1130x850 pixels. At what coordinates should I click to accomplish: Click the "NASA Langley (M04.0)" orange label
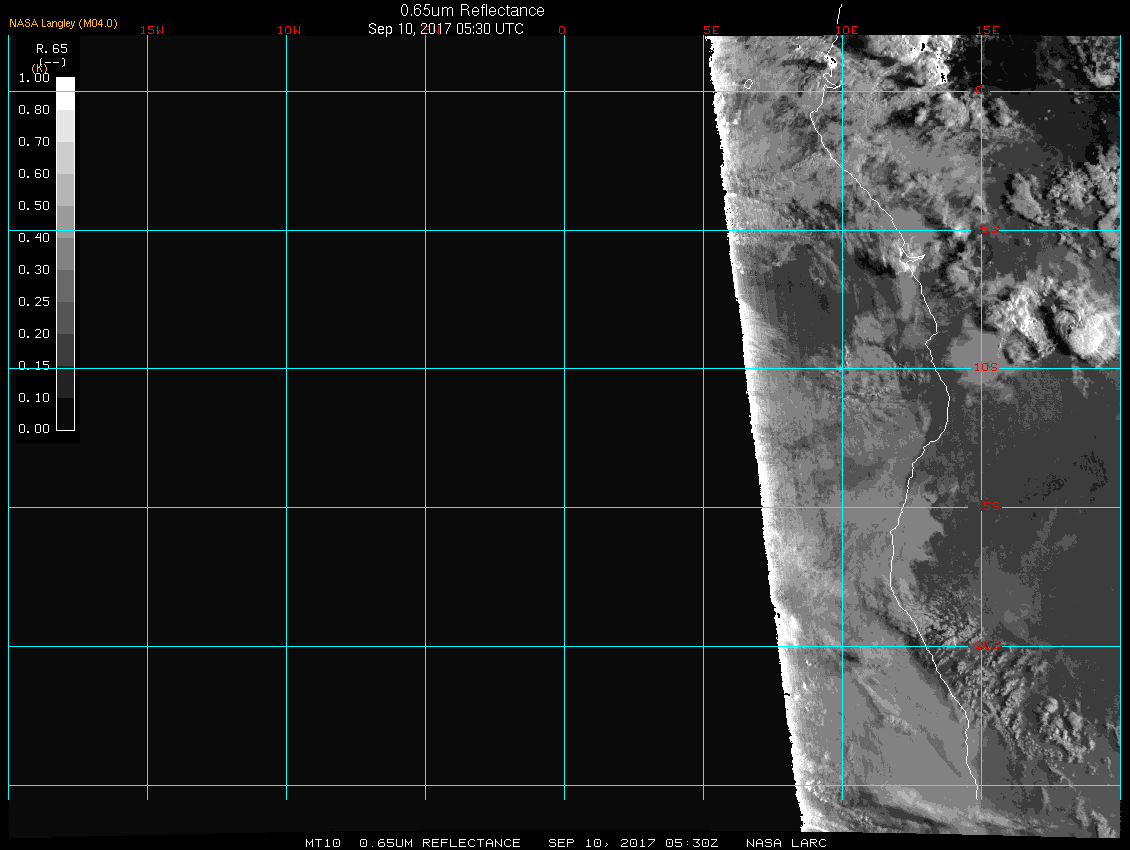[x=64, y=23]
